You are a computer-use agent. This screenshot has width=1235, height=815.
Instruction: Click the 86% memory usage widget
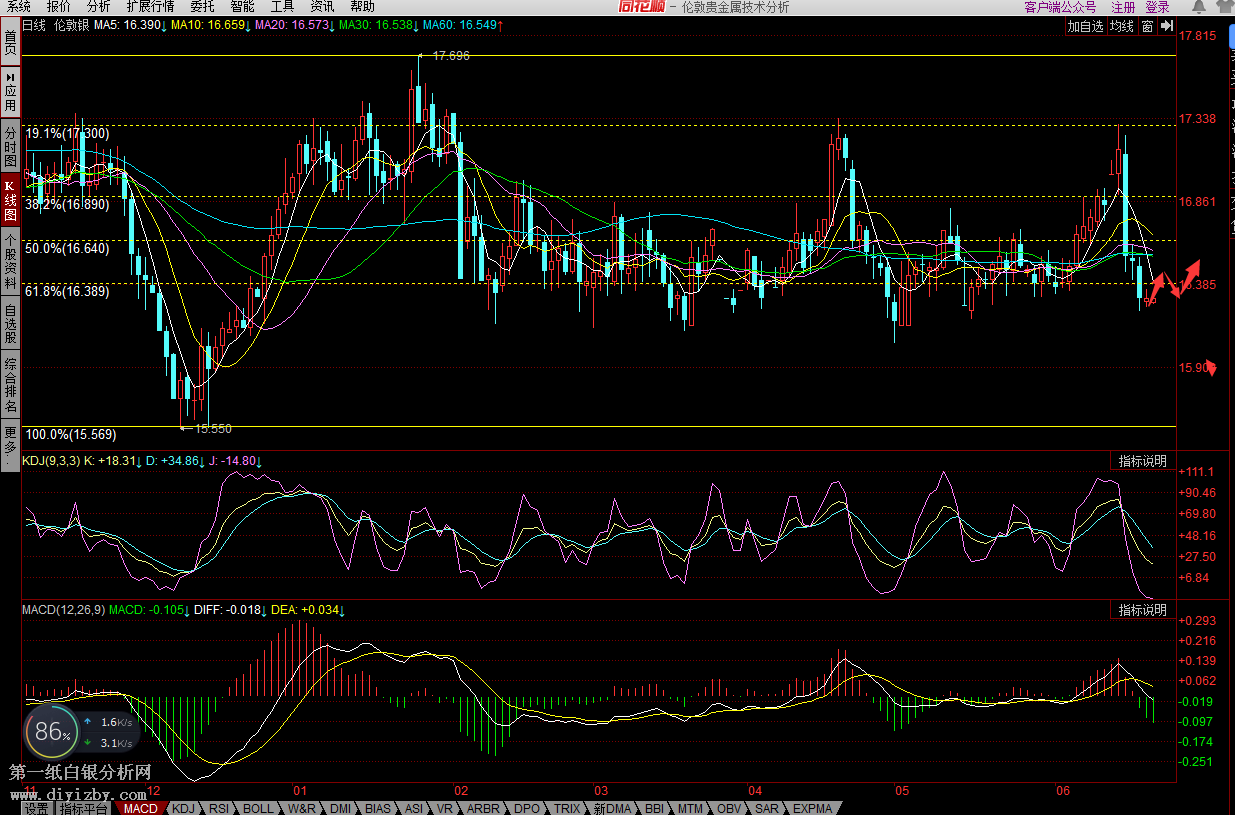[50, 731]
